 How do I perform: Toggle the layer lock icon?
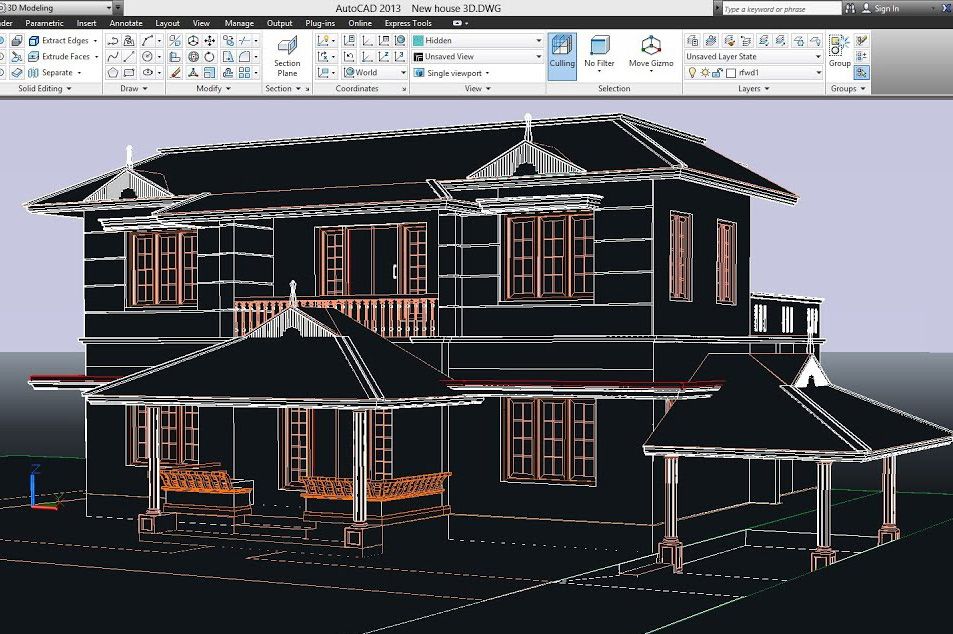click(x=717, y=73)
